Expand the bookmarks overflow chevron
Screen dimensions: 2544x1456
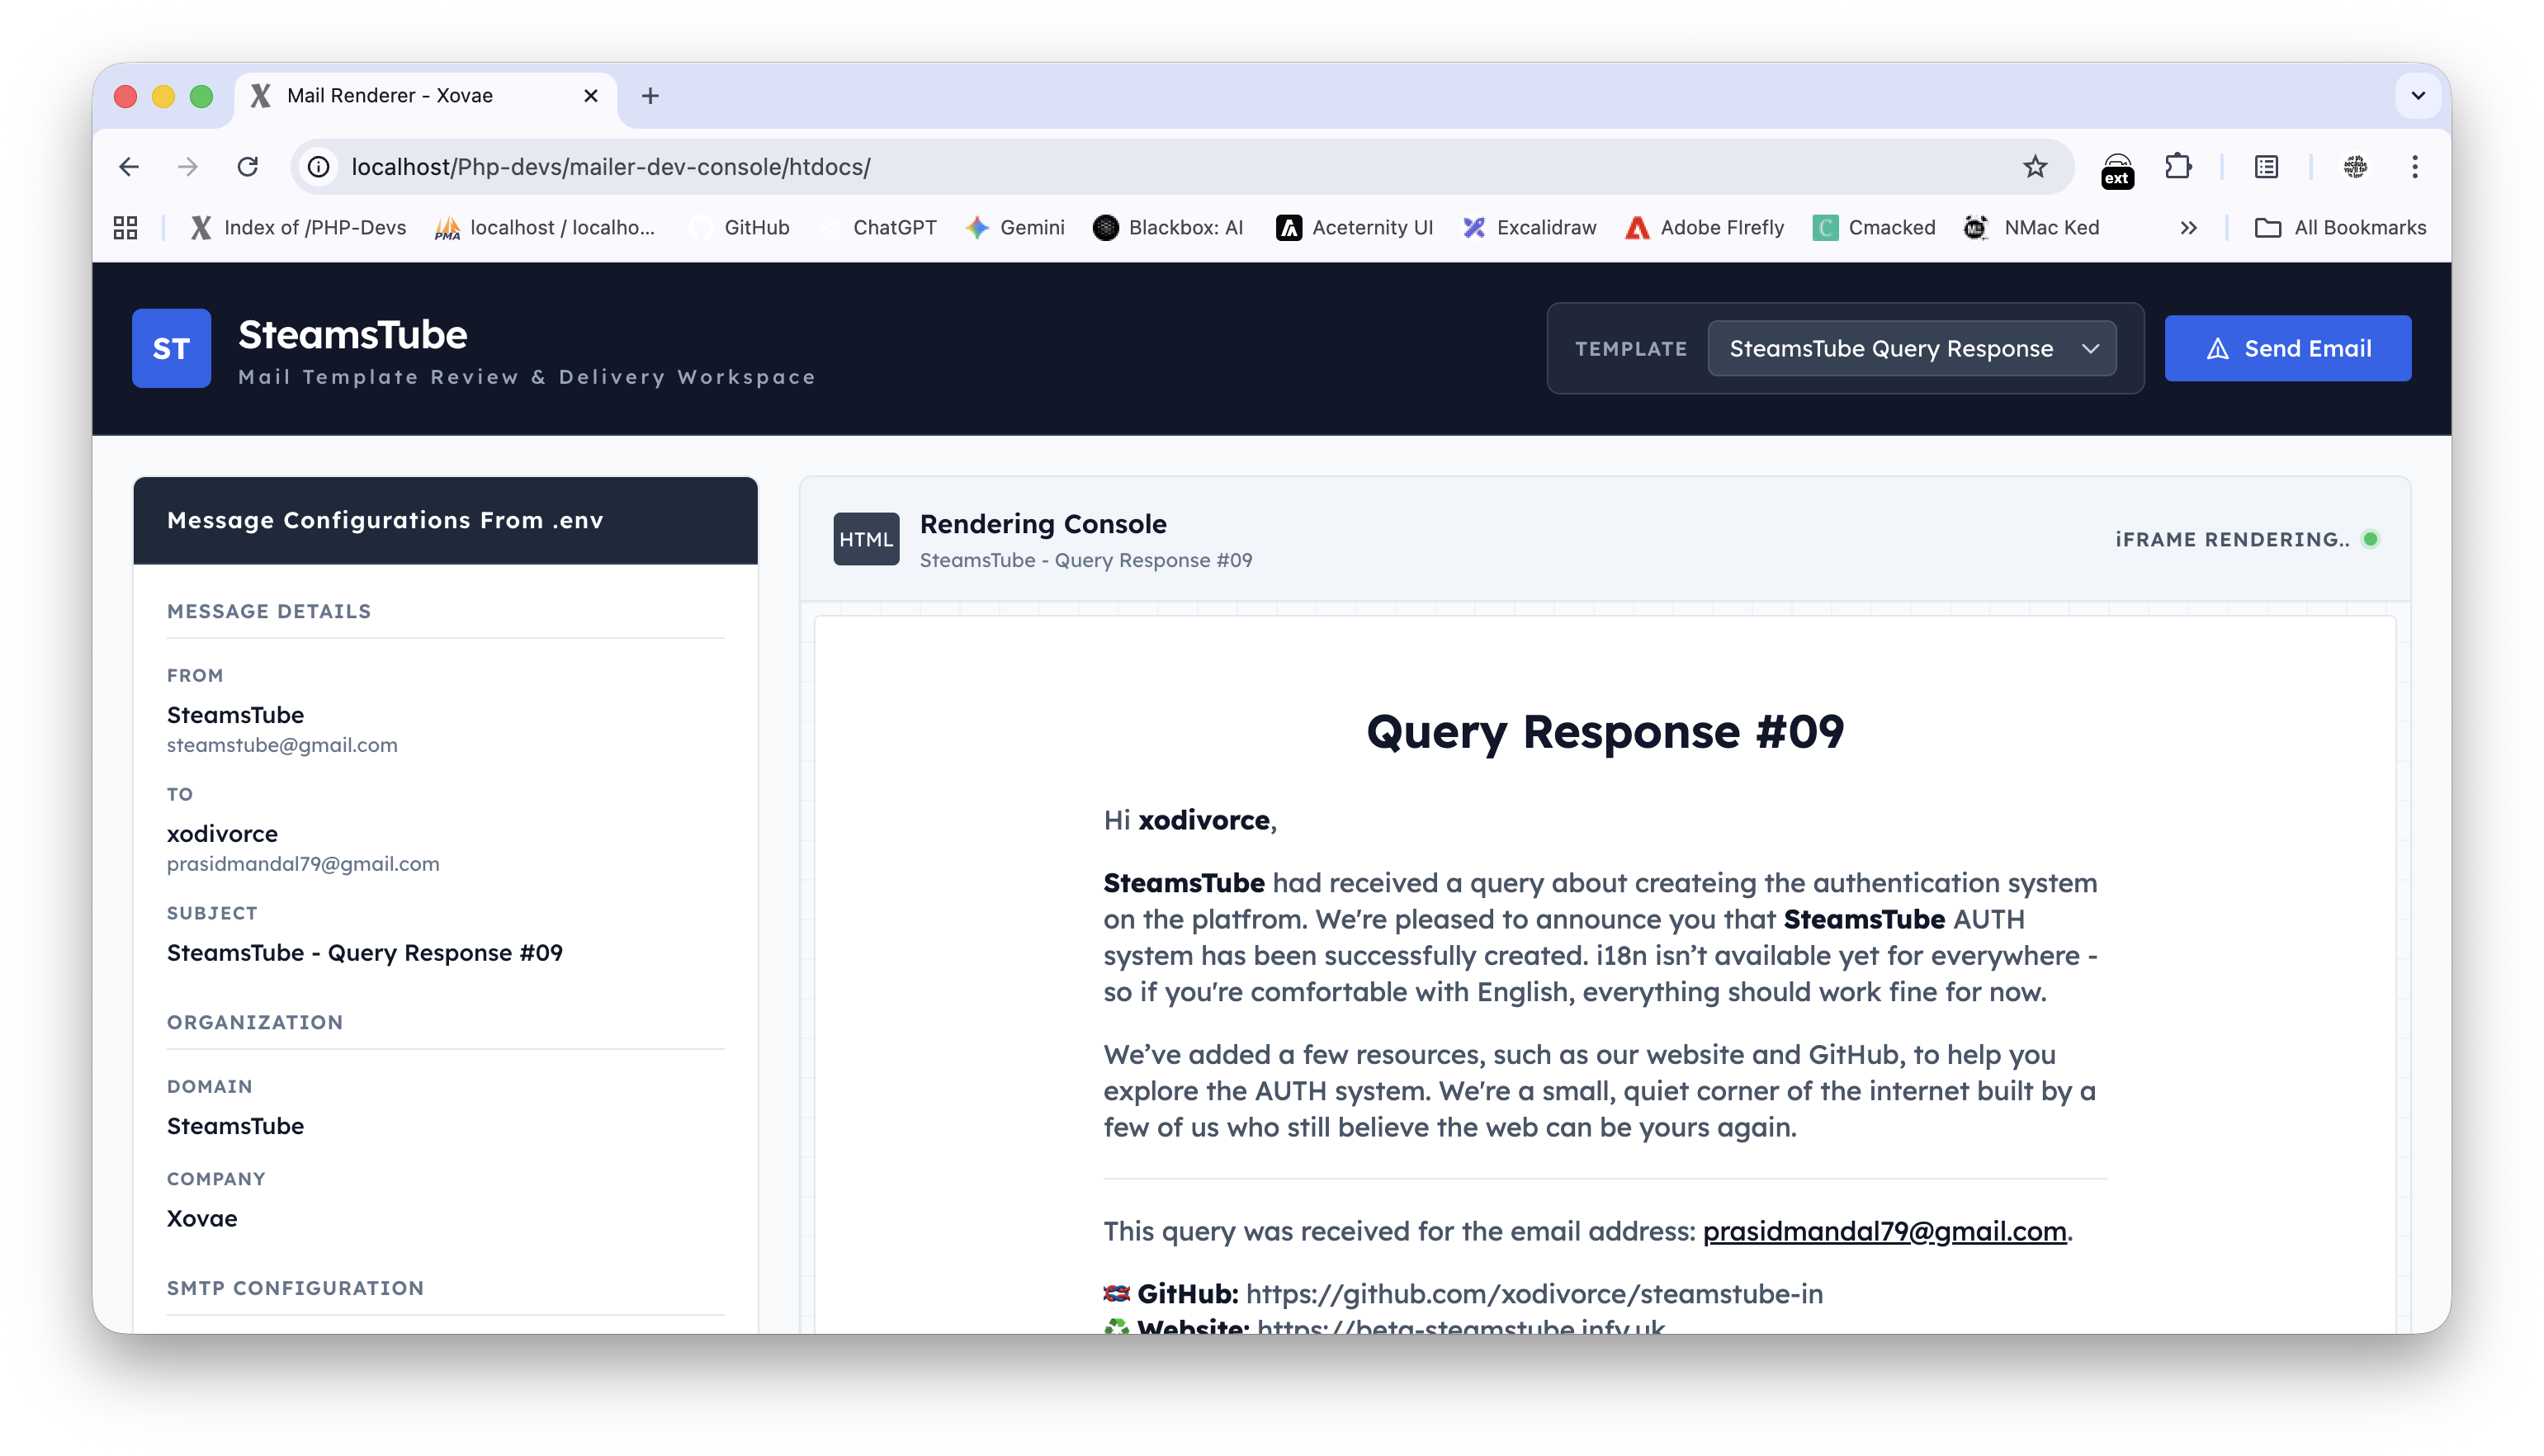pos(2188,227)
